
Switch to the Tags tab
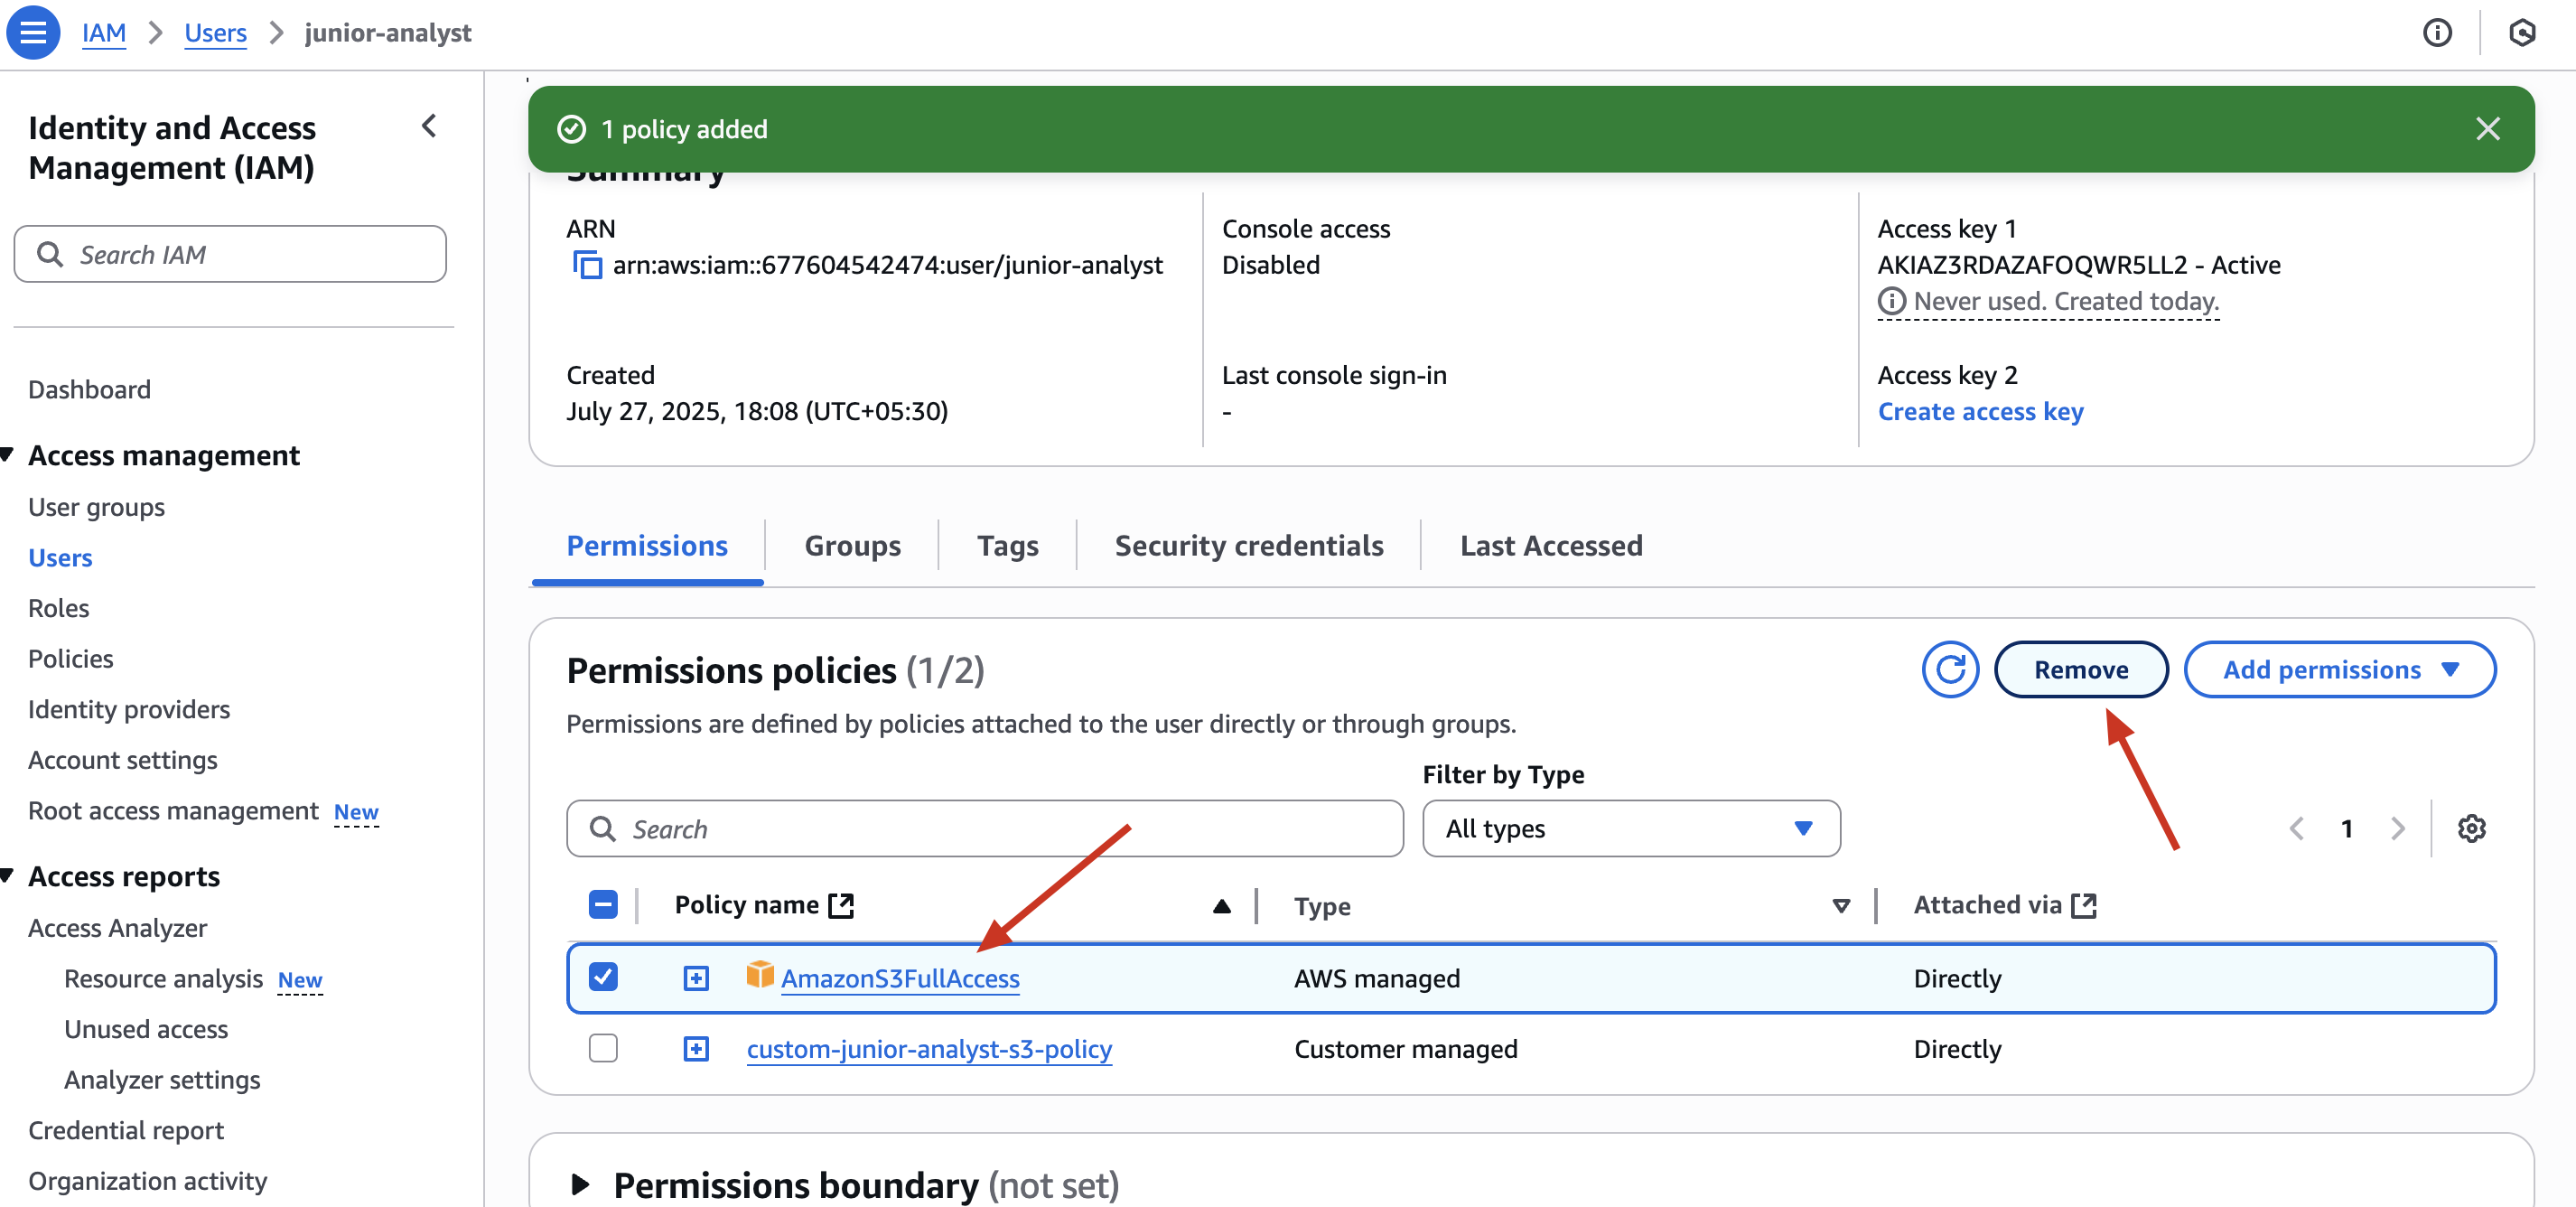pyautogui.click(x=1007, y=545)
